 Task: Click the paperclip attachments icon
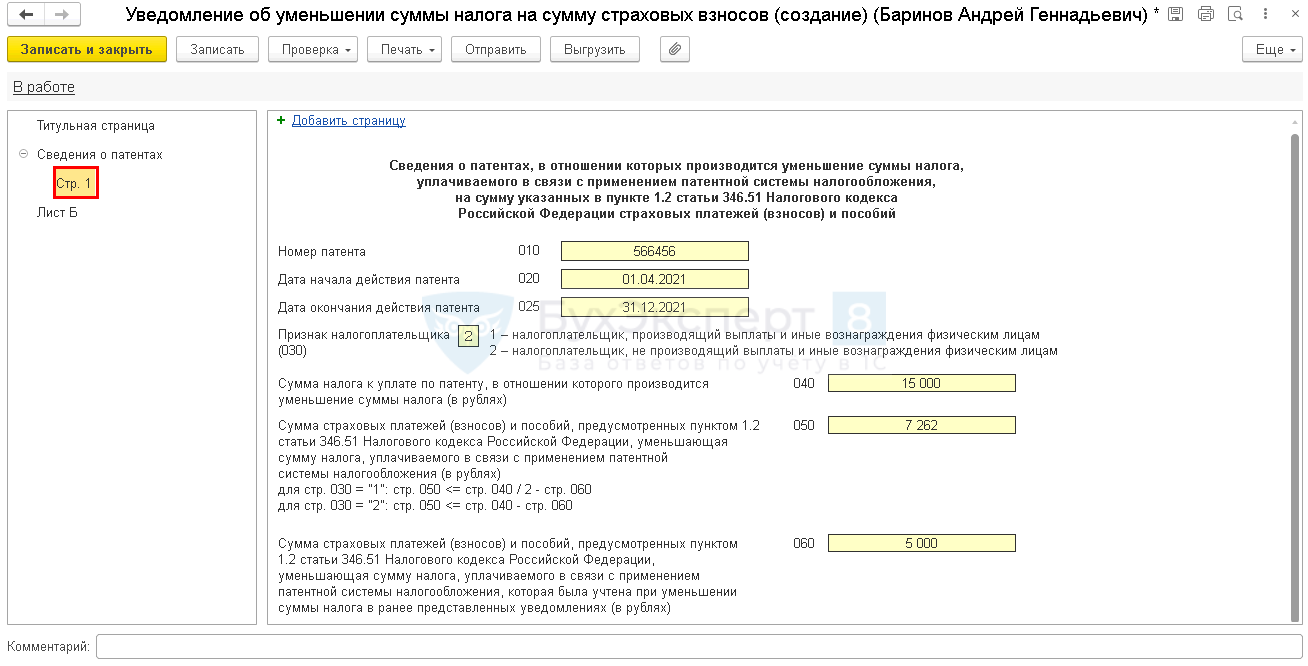[675, 49]
